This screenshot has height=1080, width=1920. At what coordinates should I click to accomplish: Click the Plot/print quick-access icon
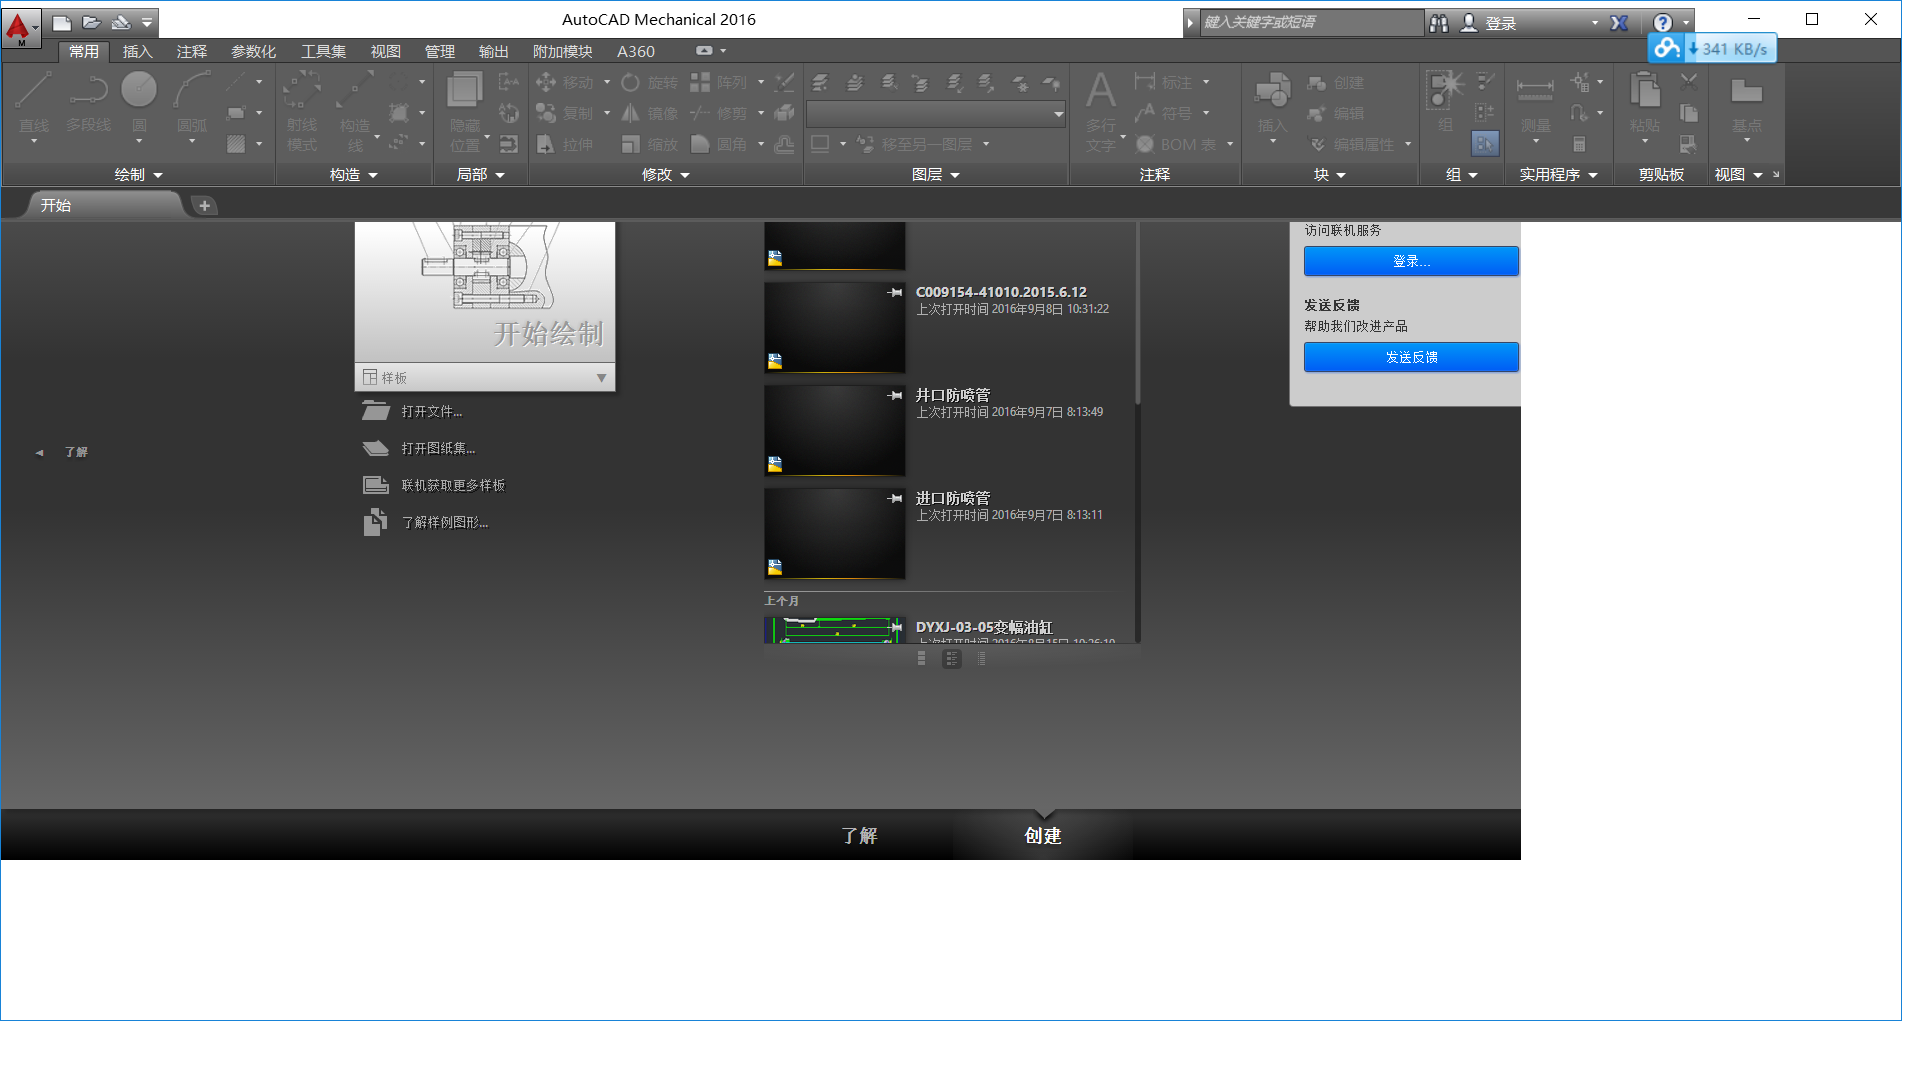120,22
